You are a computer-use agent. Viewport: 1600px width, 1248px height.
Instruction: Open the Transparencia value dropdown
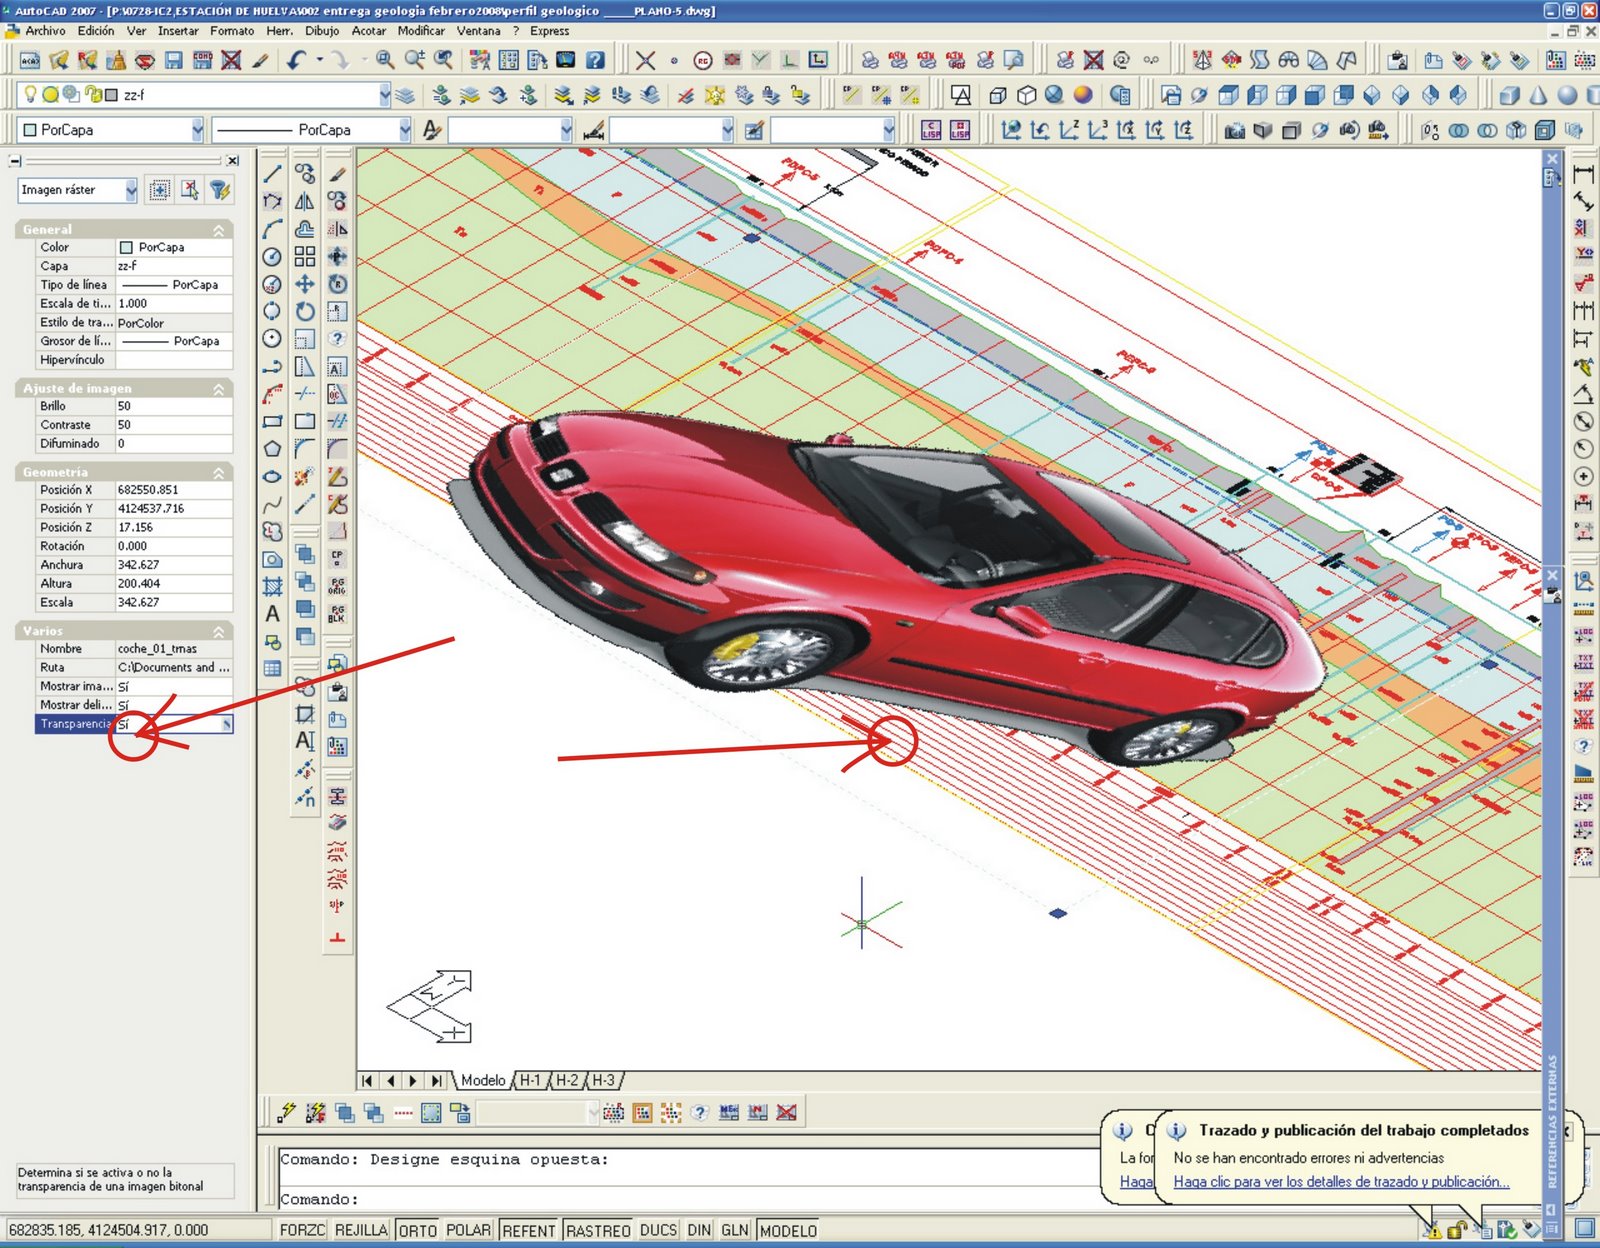[x=227, y=724]
